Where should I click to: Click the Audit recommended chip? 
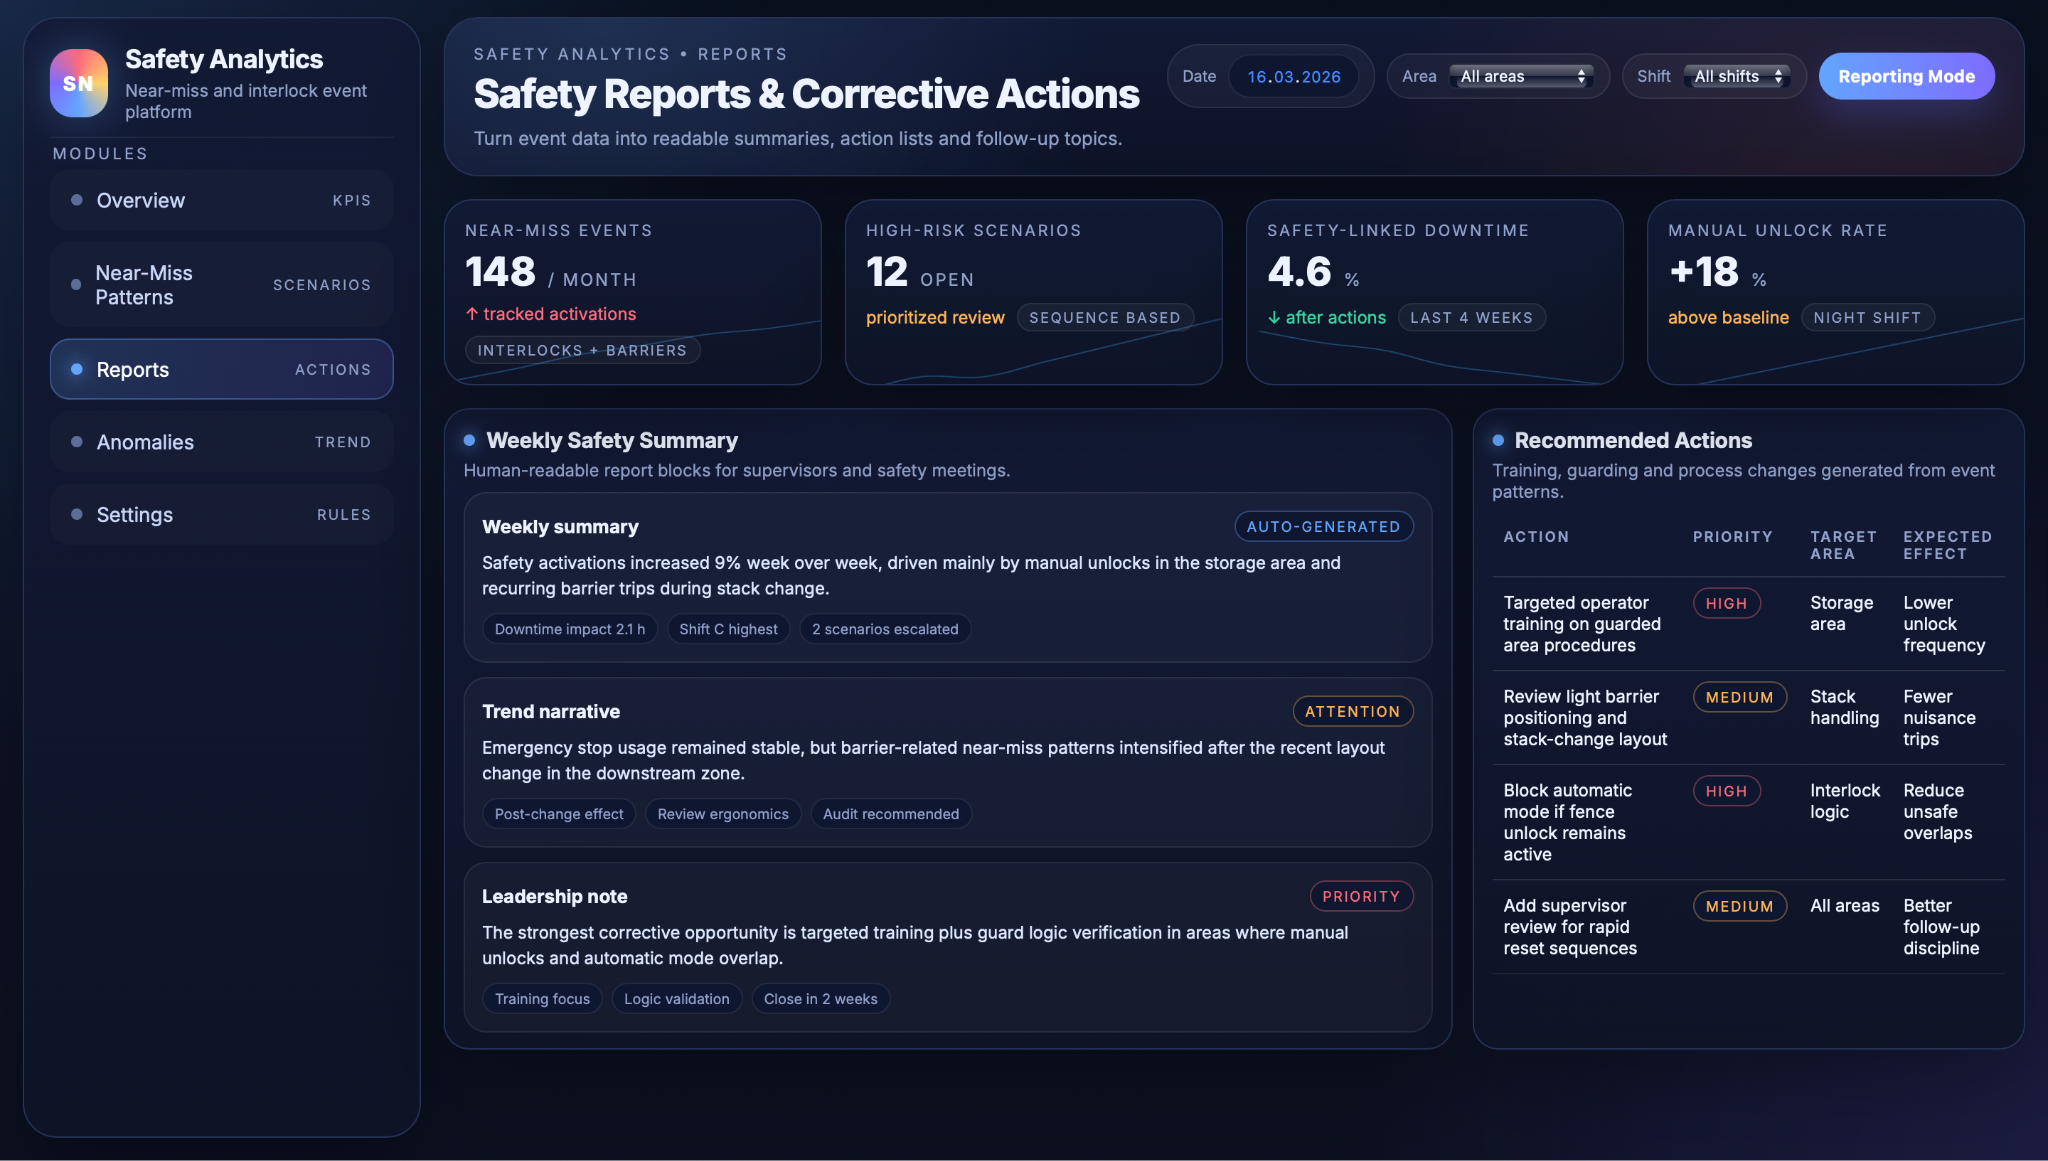[x=890, y=814]
